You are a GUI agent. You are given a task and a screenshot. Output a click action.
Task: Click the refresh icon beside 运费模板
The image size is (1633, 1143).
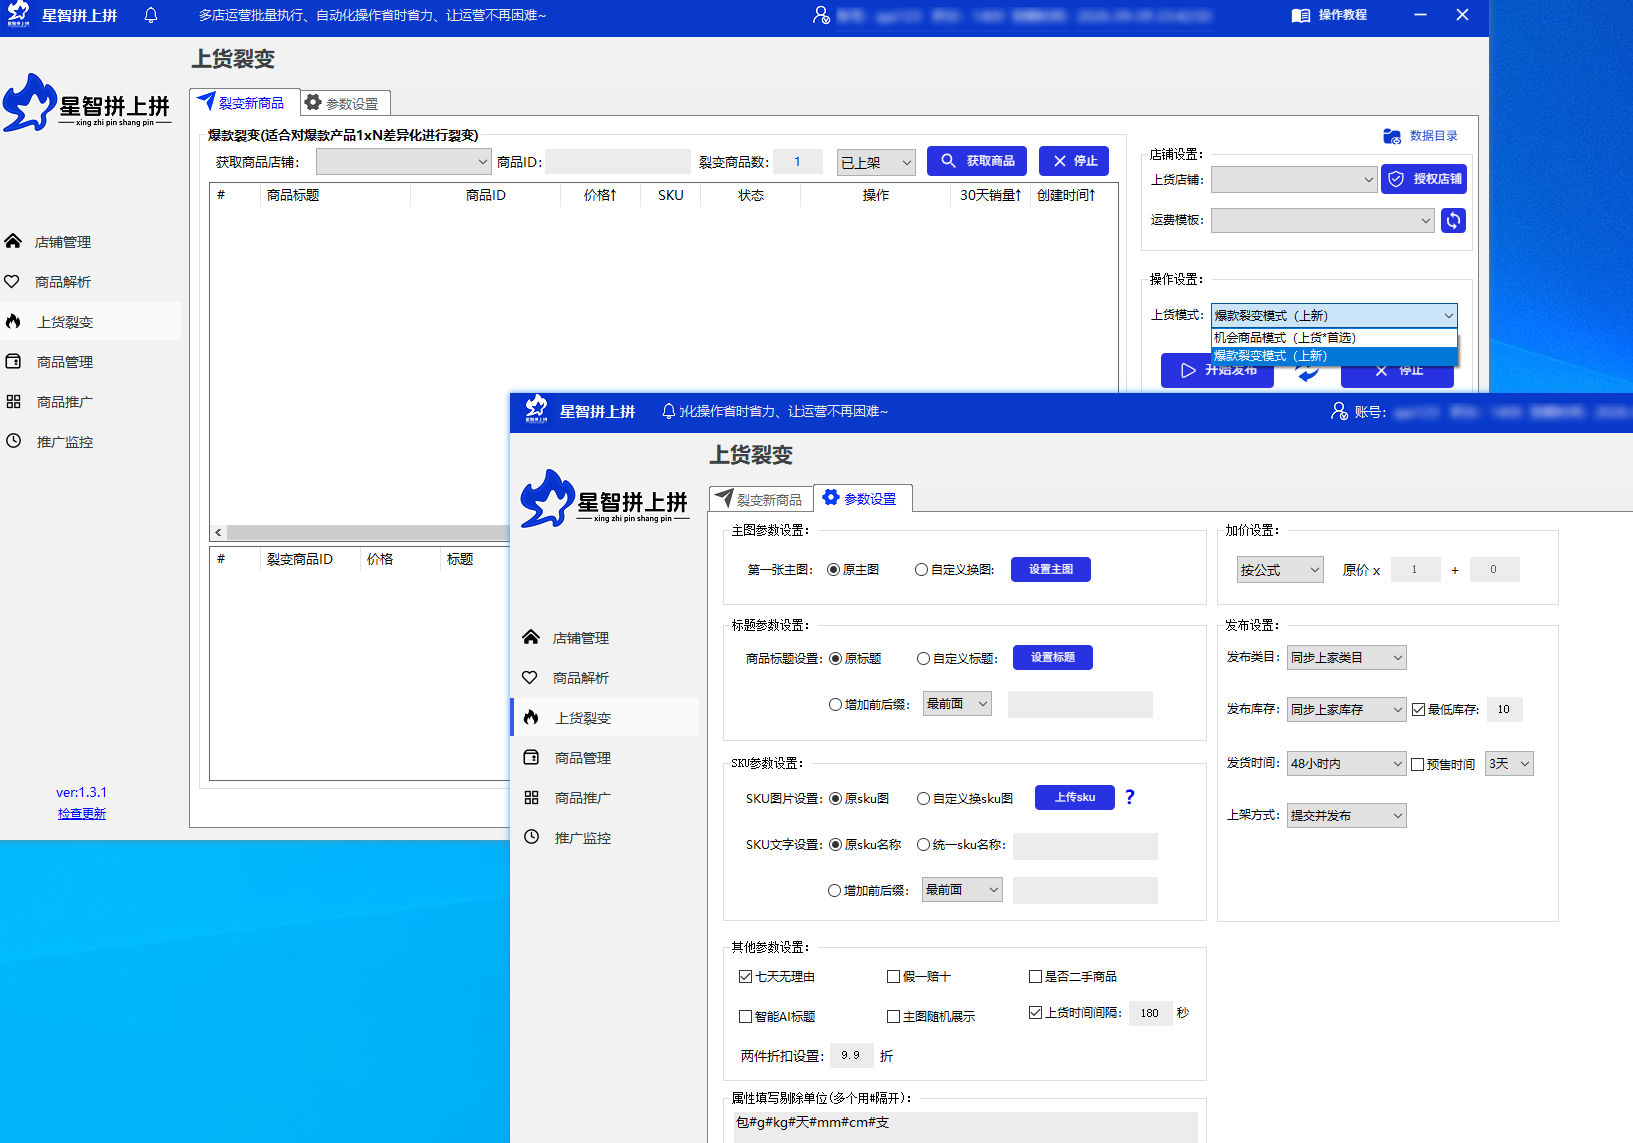tap(1453, 220)
